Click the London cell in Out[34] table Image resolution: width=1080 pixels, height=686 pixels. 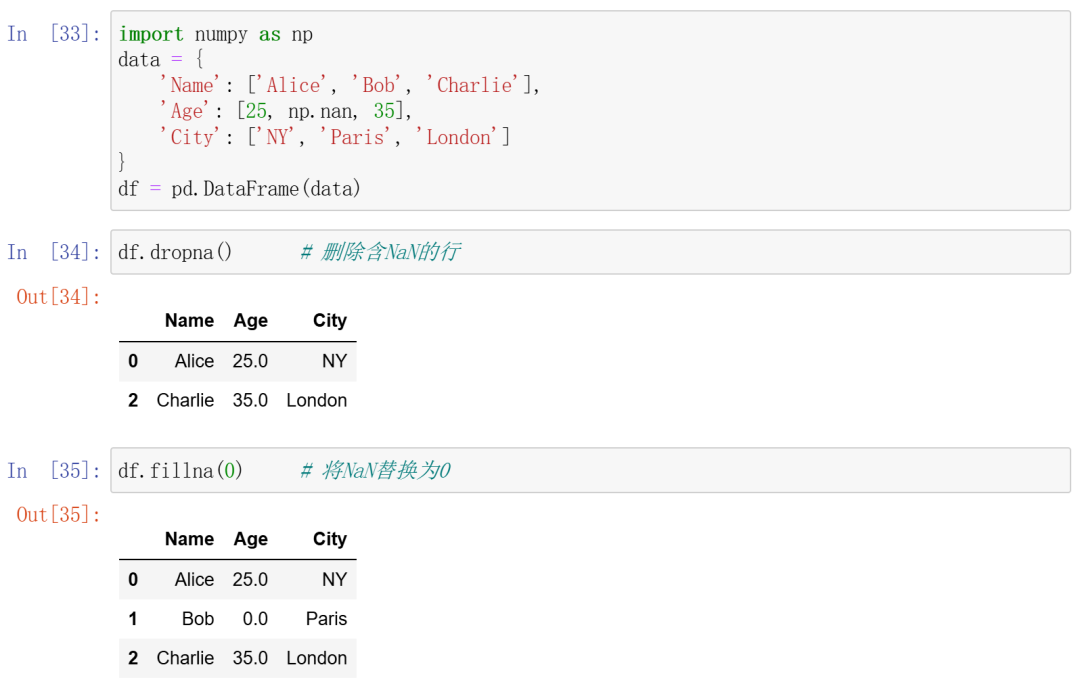316,400
